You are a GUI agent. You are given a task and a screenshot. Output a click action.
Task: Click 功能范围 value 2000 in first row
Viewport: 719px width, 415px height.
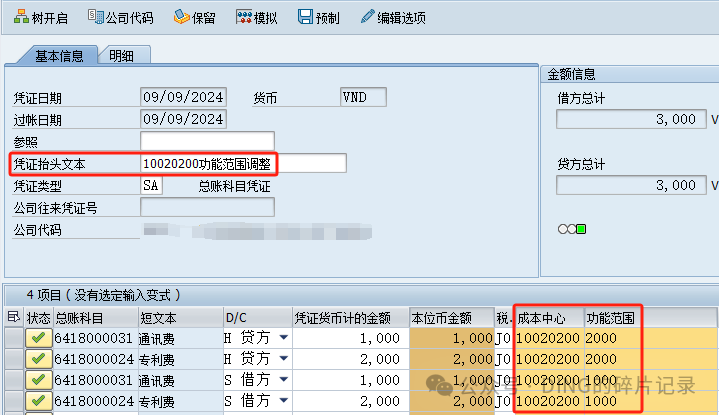coord(601,338)
